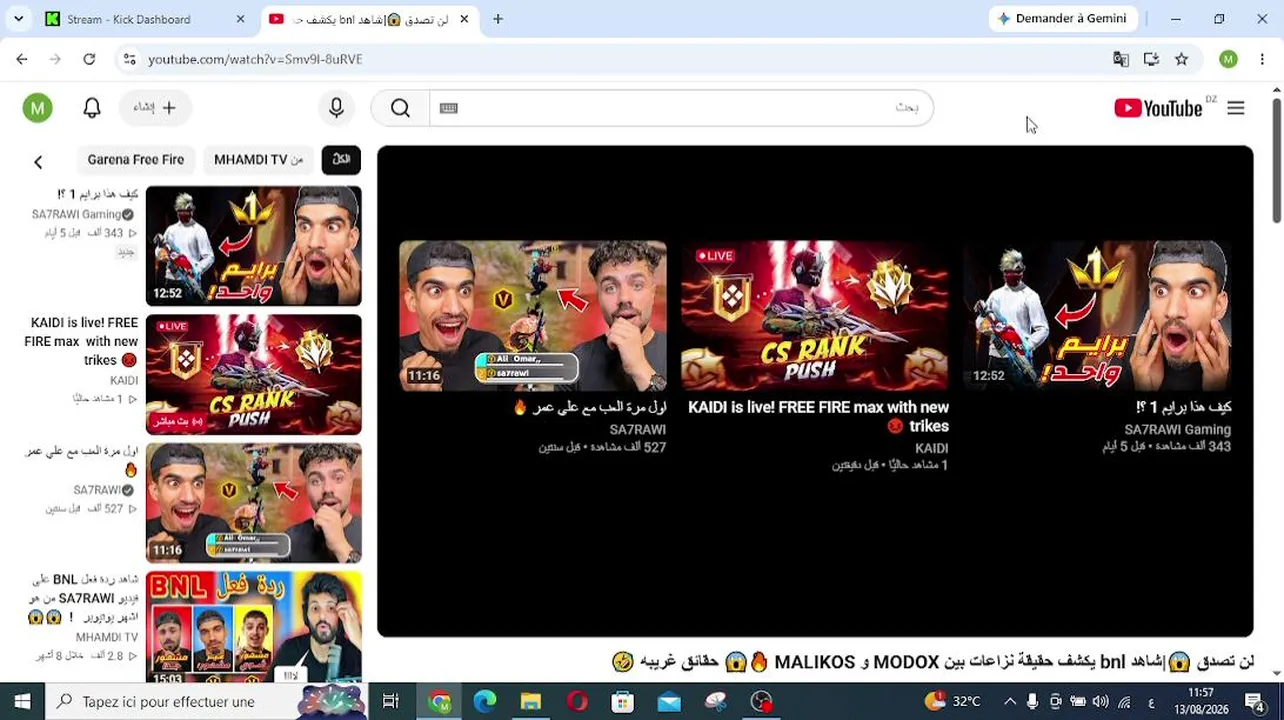Screen dimensions: 1284x720
Task: View site information for youtube.com
Action: point(129,59)
